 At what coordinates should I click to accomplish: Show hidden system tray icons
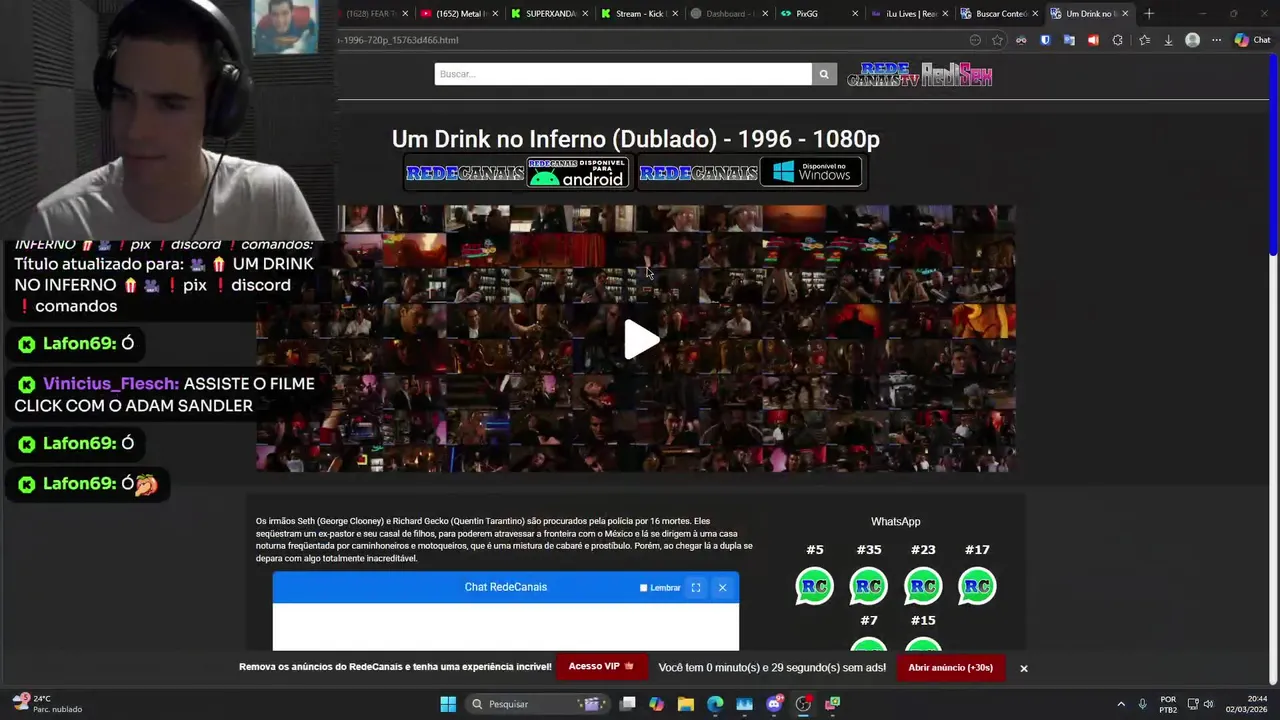click(x=1120, y=704)
